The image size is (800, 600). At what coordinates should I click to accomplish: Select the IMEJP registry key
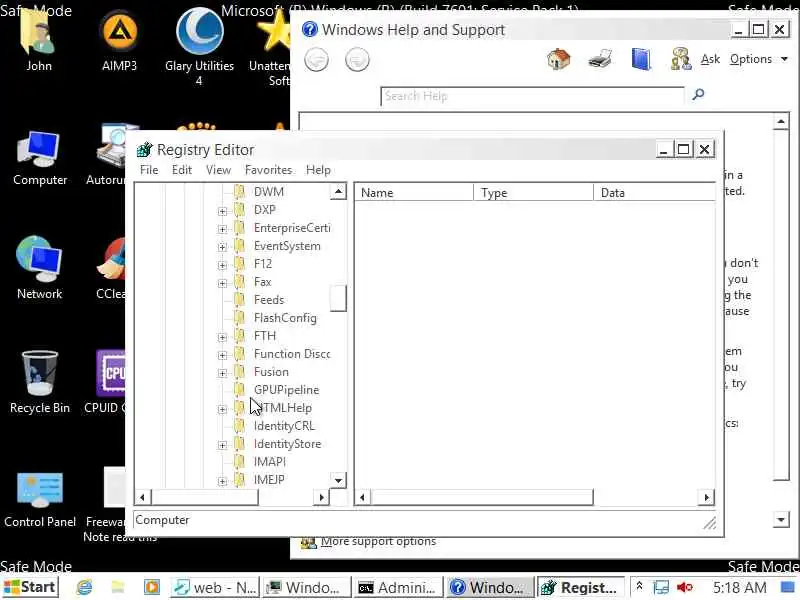click(269, 480)
